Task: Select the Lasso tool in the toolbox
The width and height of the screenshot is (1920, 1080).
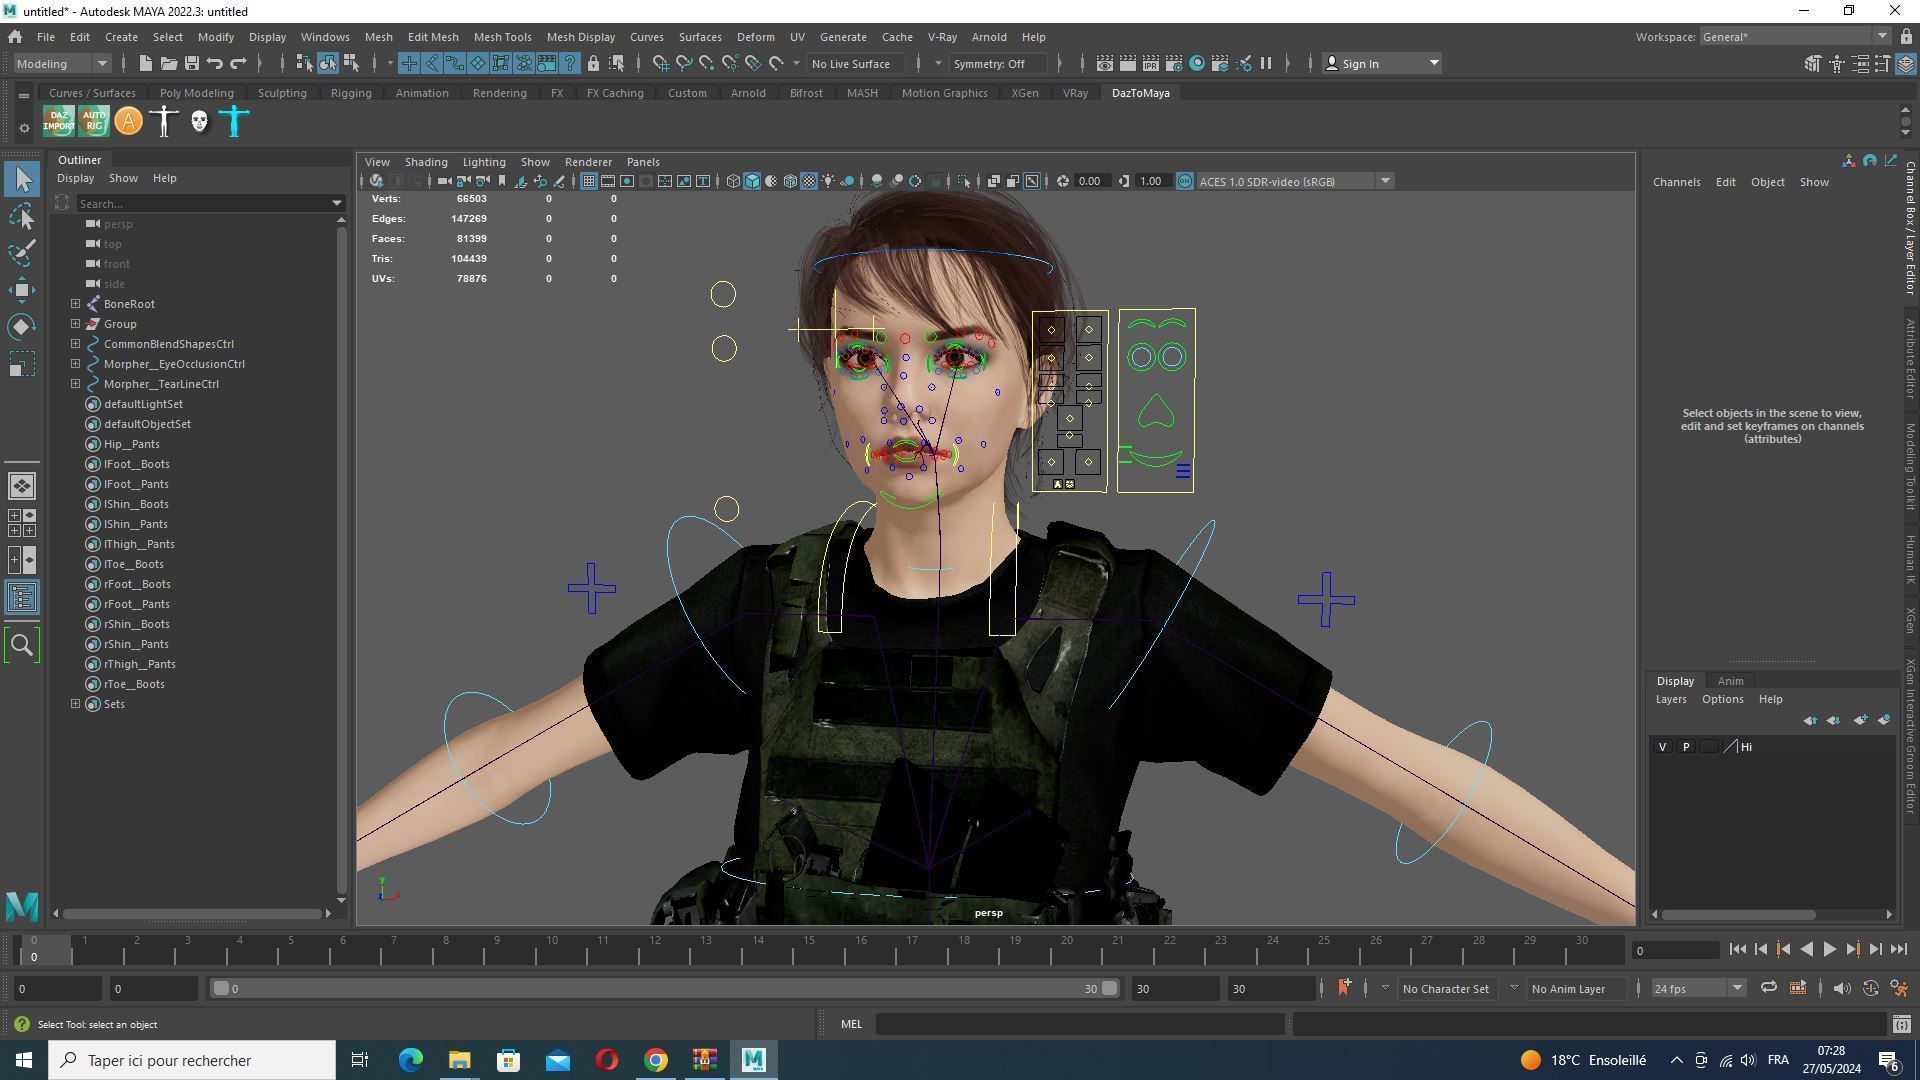Action: pyautogui.click(x=22, y=216)
